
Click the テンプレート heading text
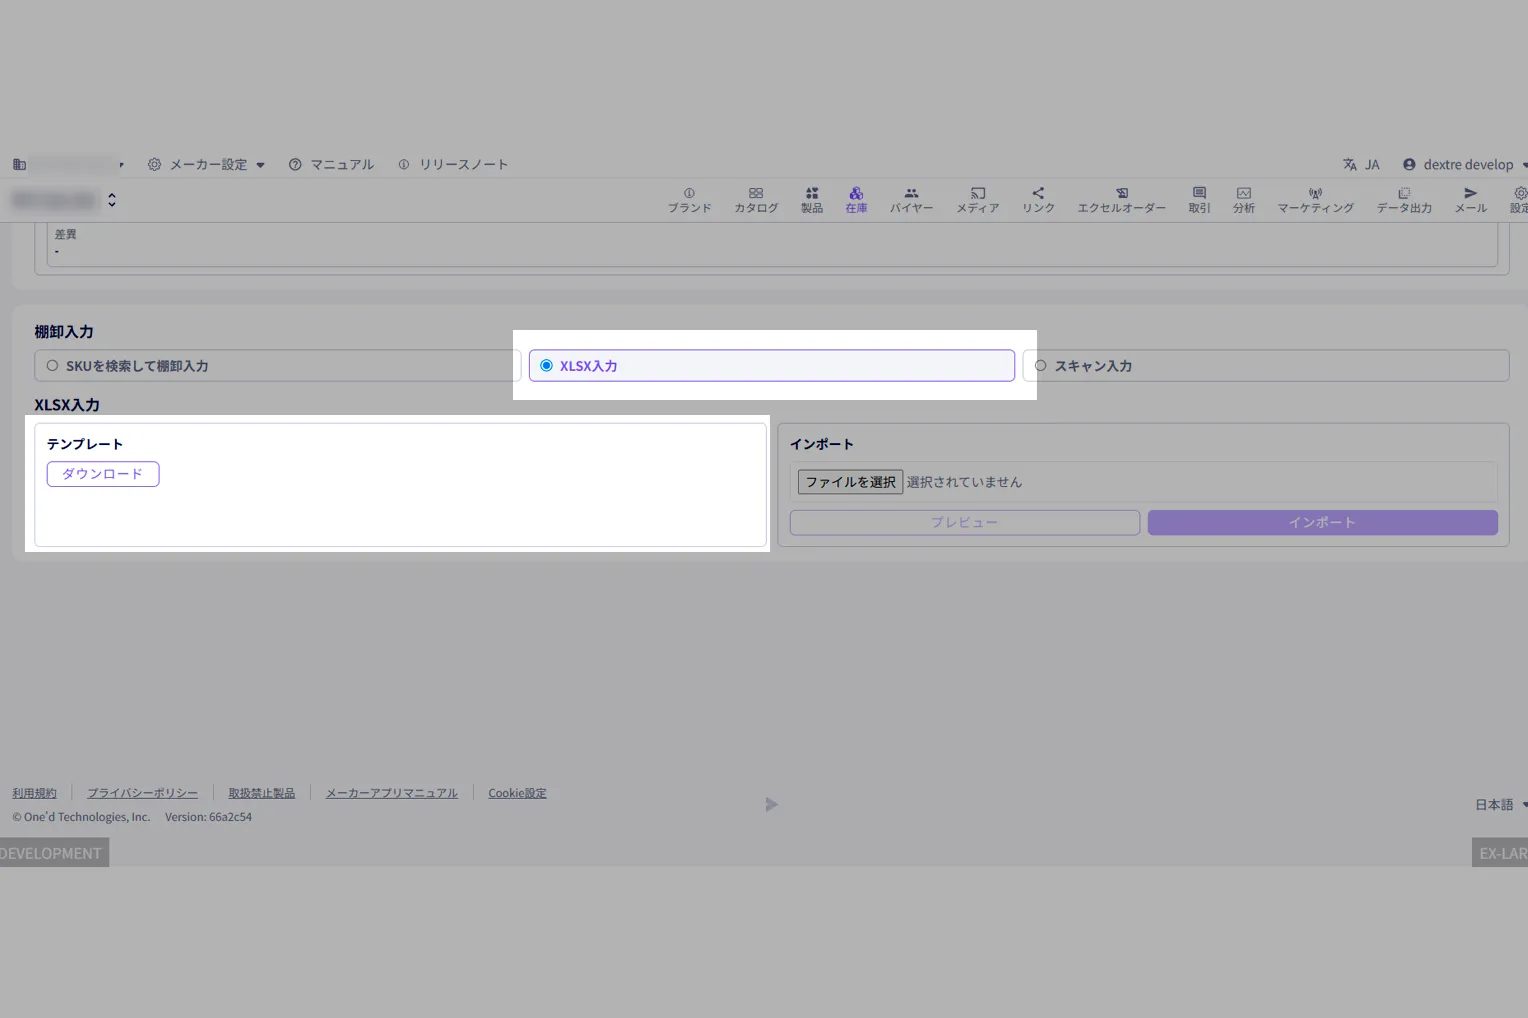(85, 444)
